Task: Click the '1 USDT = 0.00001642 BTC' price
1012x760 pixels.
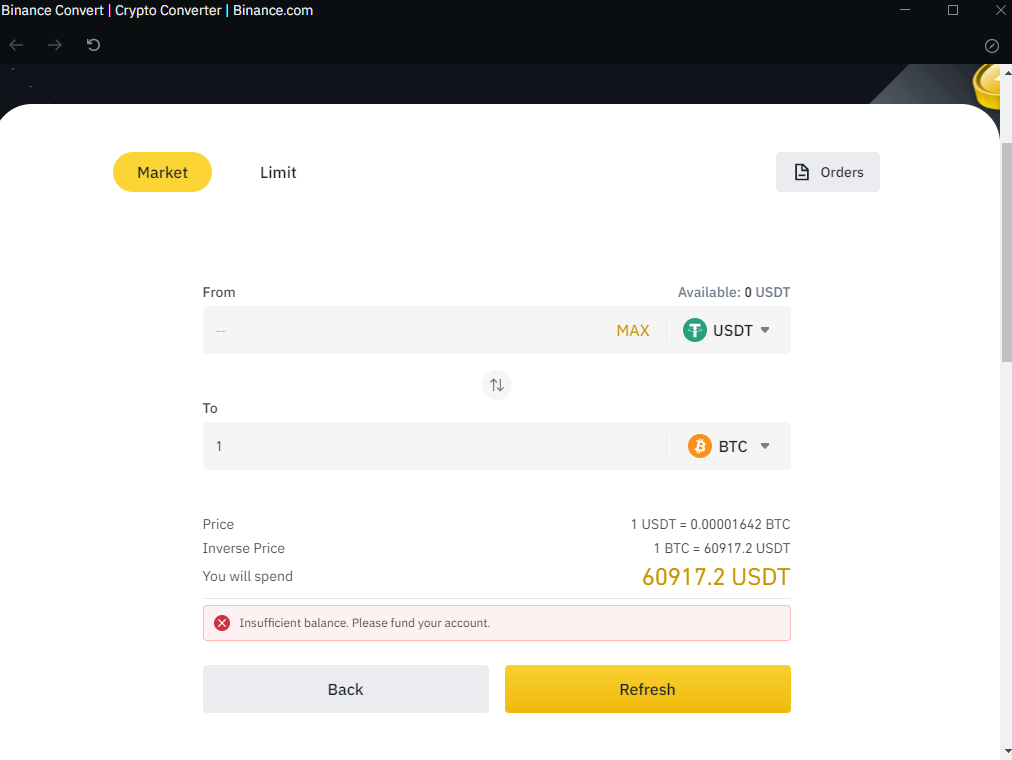Action: [710, 524]
